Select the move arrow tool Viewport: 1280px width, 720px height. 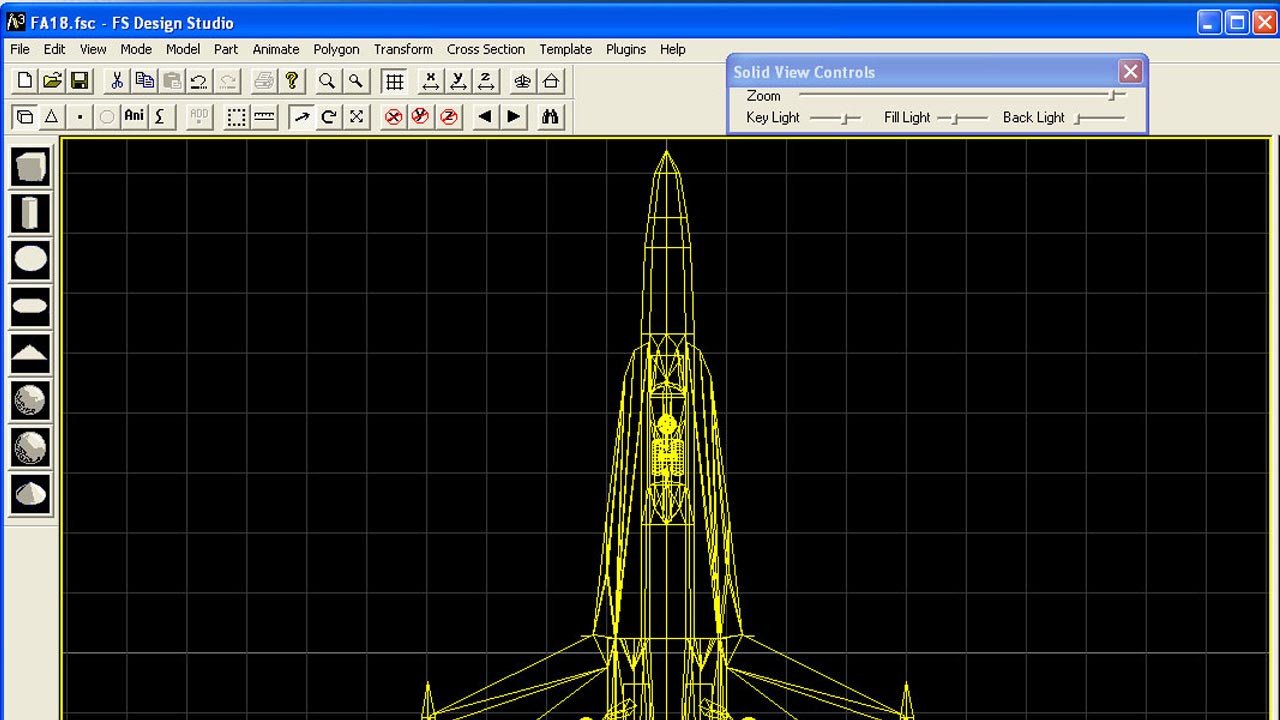pos(301,117)
